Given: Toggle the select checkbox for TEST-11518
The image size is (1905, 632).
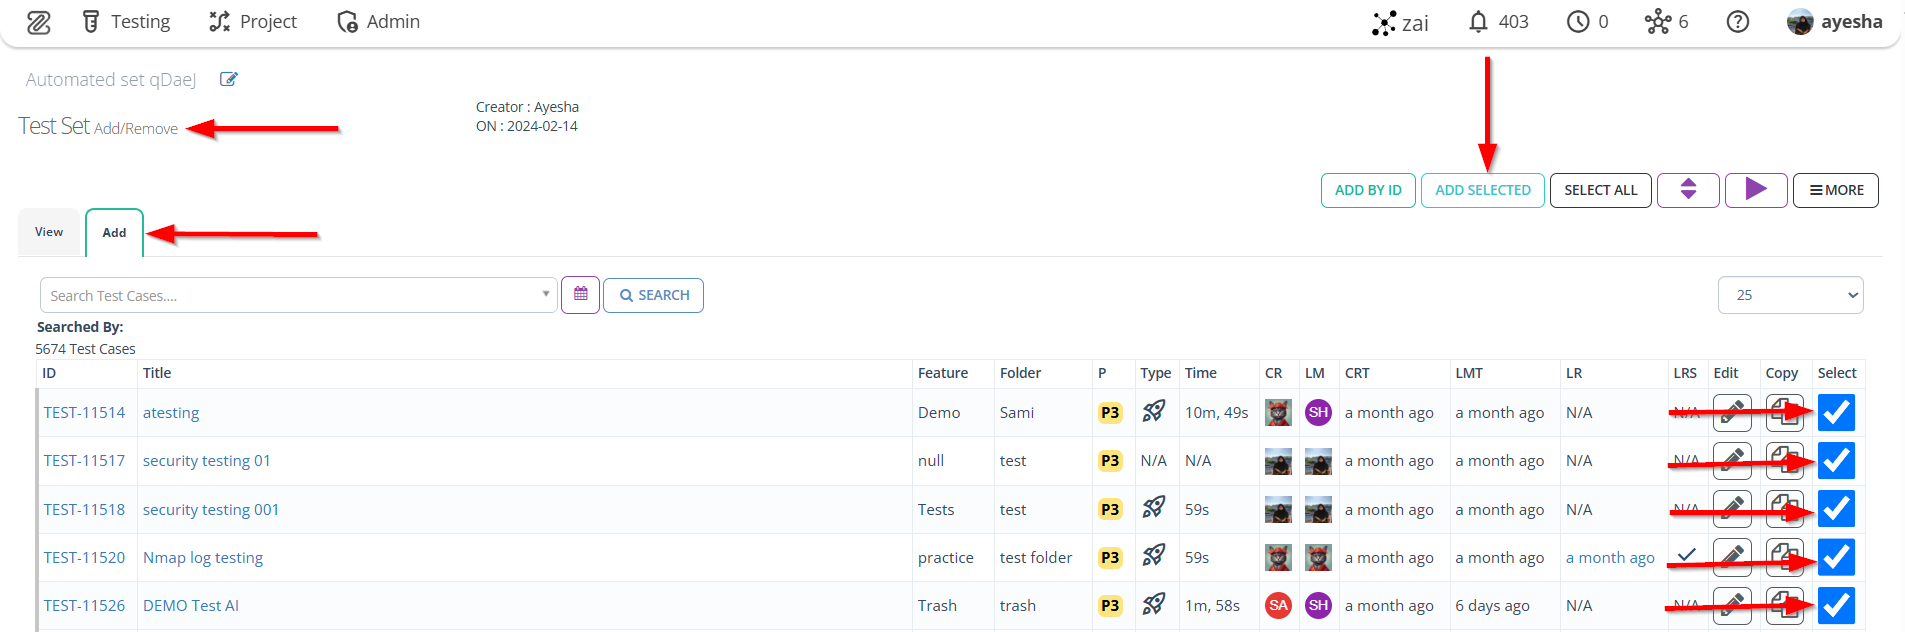Looking at the screenshot, I should (1836, 509).
